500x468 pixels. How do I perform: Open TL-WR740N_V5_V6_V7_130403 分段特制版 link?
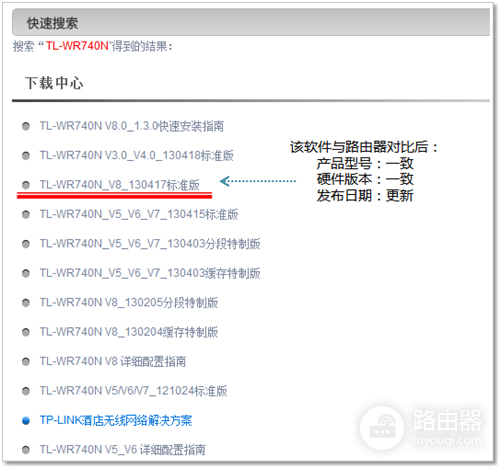[x=150, y=244]
